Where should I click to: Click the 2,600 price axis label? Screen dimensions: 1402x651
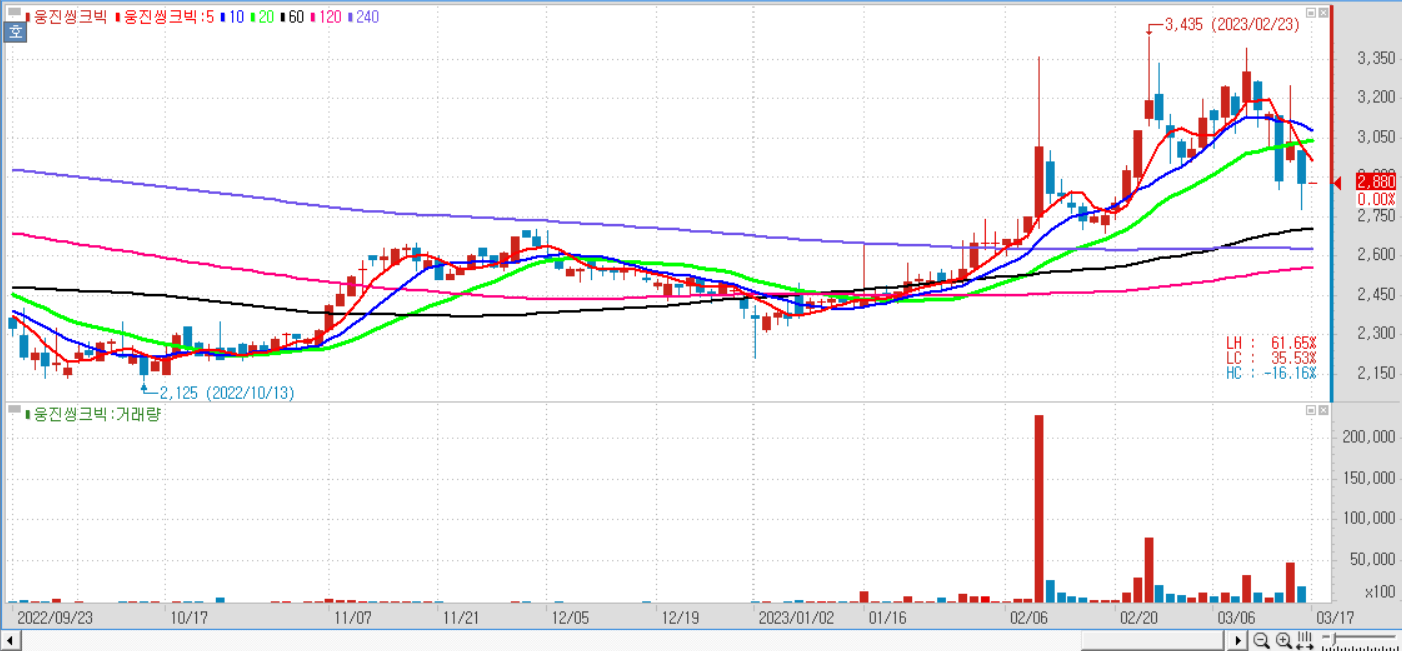point(1376,255)
